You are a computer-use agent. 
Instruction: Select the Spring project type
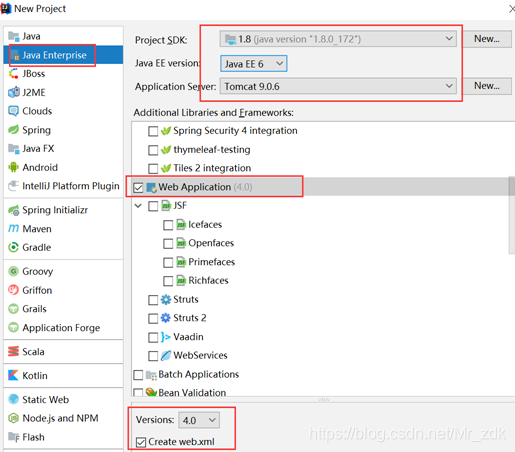63,130
